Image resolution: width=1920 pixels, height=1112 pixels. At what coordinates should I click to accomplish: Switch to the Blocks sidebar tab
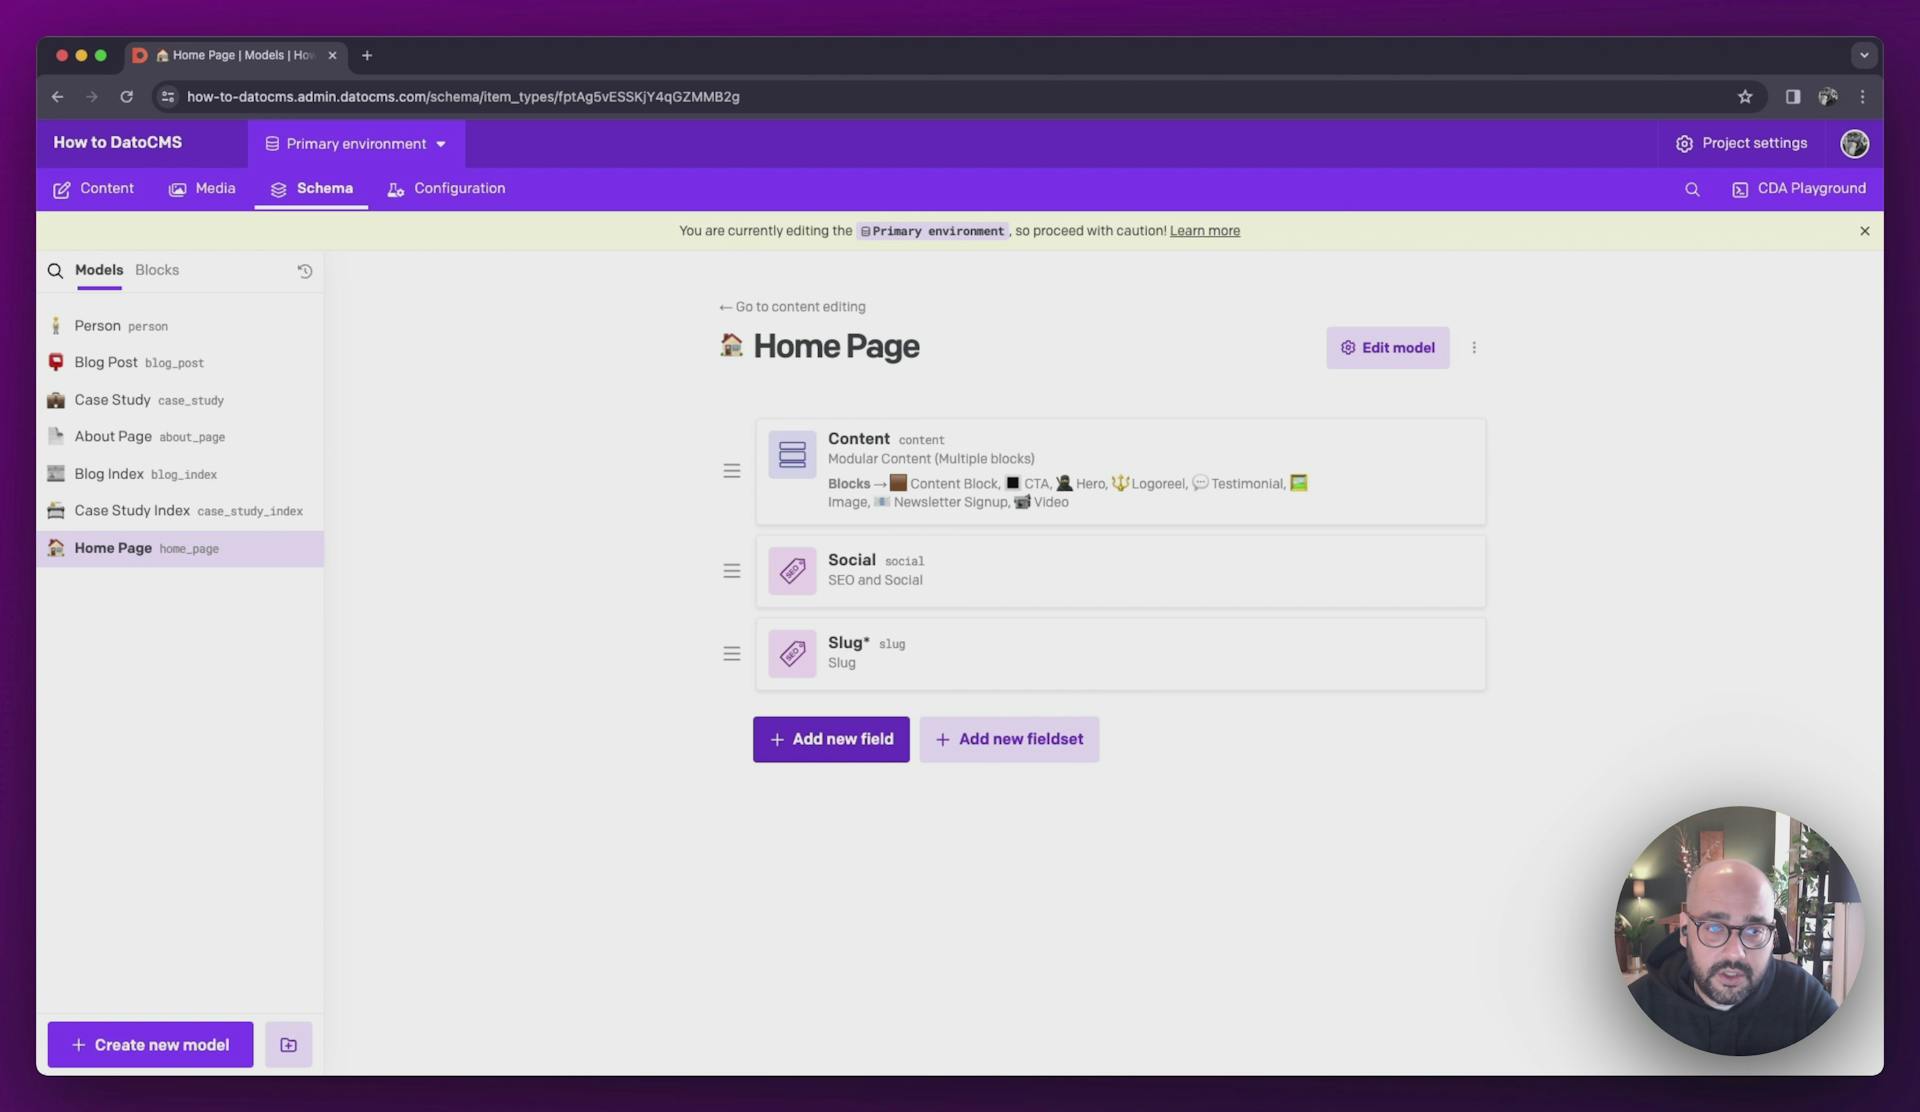click(157, 270)
